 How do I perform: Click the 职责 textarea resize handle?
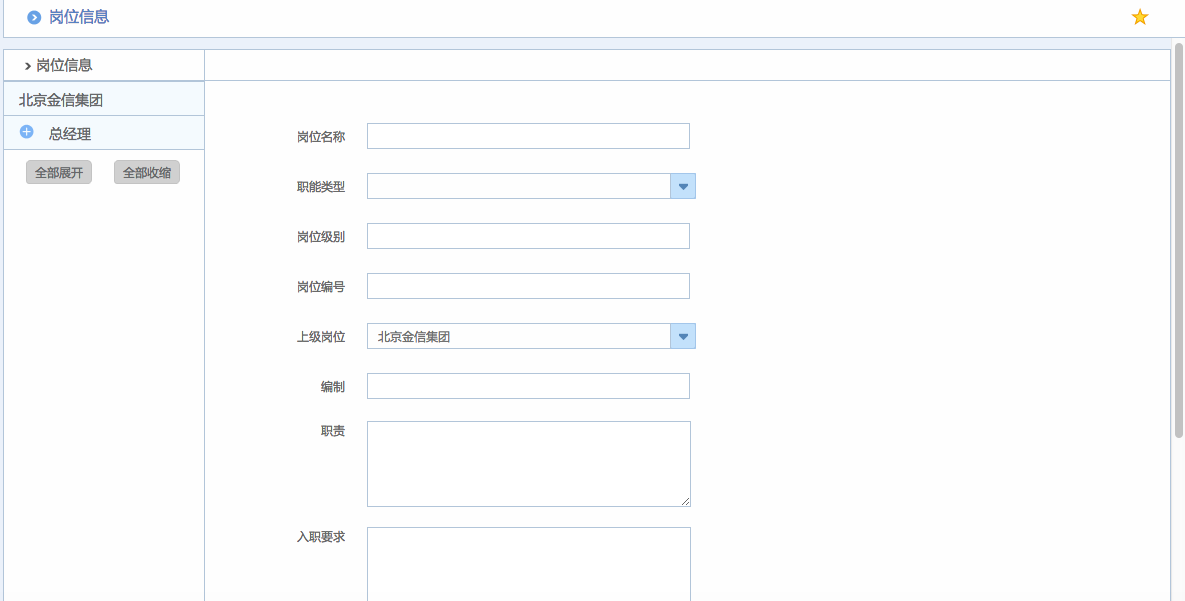pos(685,501)
